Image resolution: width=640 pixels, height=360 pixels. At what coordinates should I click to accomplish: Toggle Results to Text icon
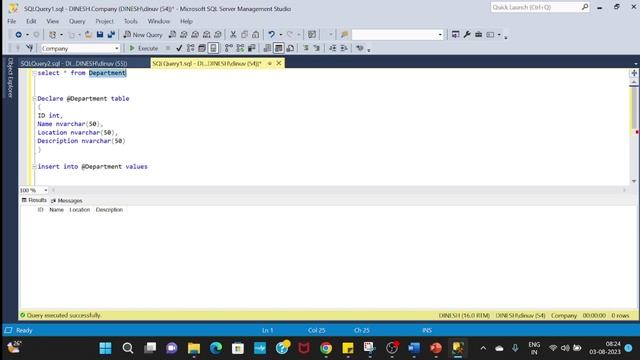(267, 48)
